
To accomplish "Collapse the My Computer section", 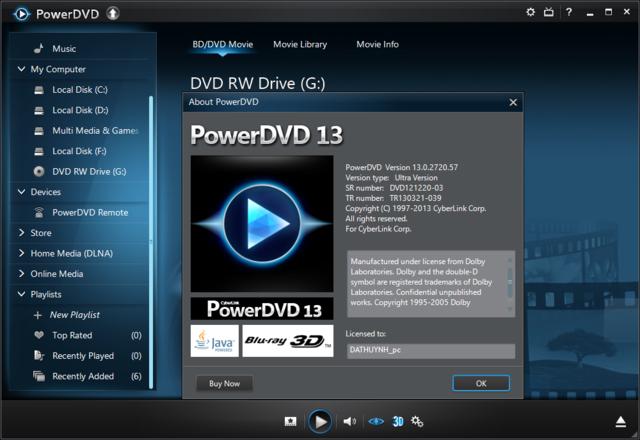I will coord(21,69).
